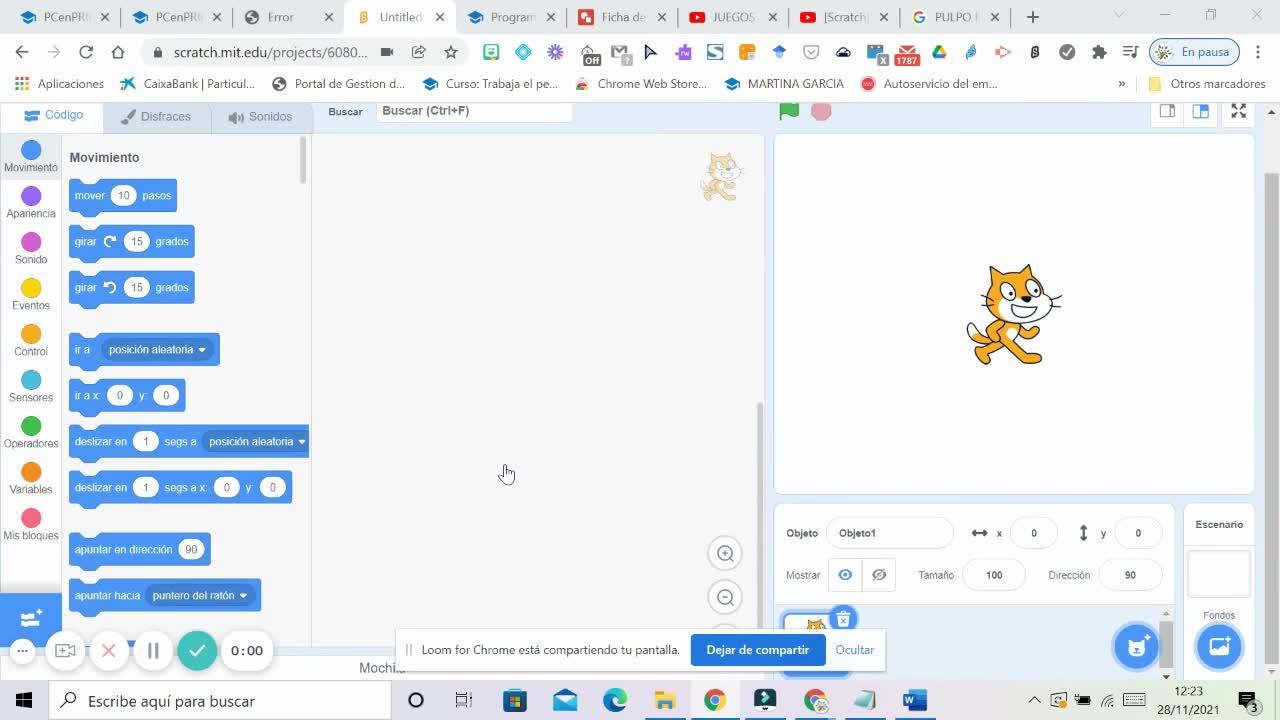Click the sprite x position field
Screen dimensions: 1280x720
(1034, 533)
